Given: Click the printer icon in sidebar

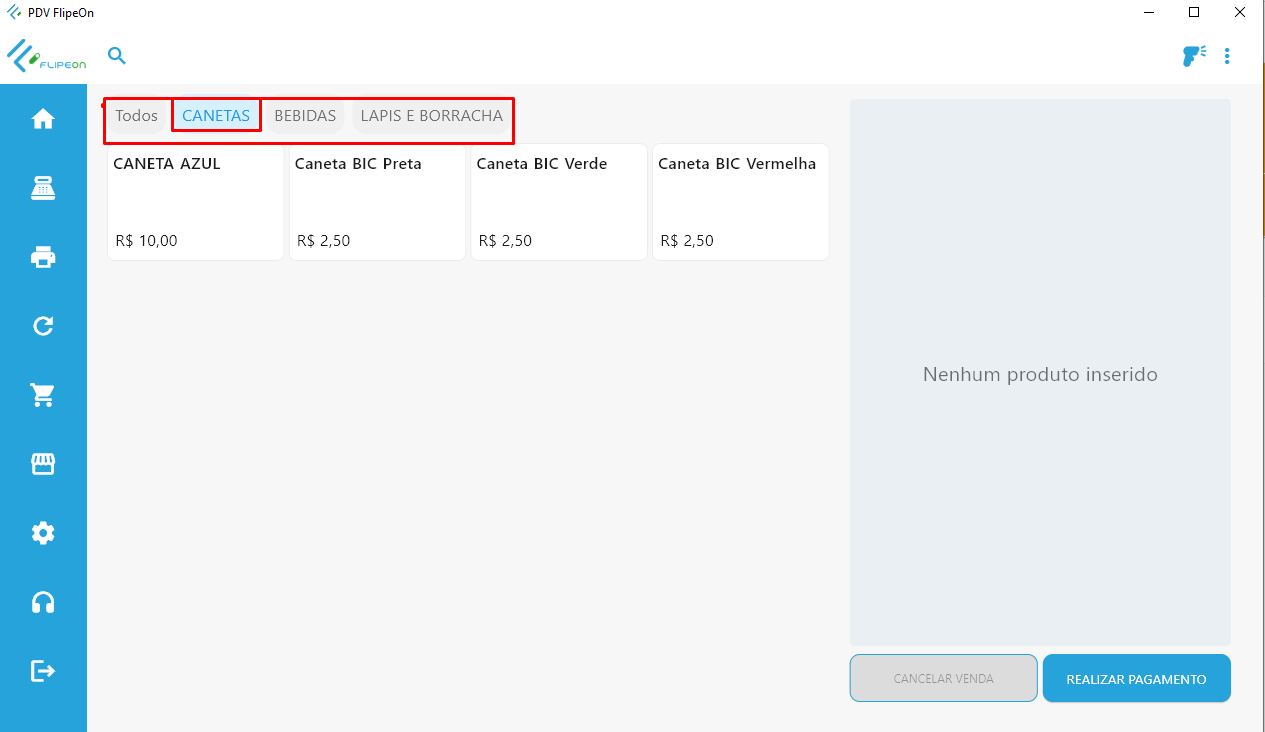Looking at the screenshot, I should pyautogui.click(x=43, y=258).
